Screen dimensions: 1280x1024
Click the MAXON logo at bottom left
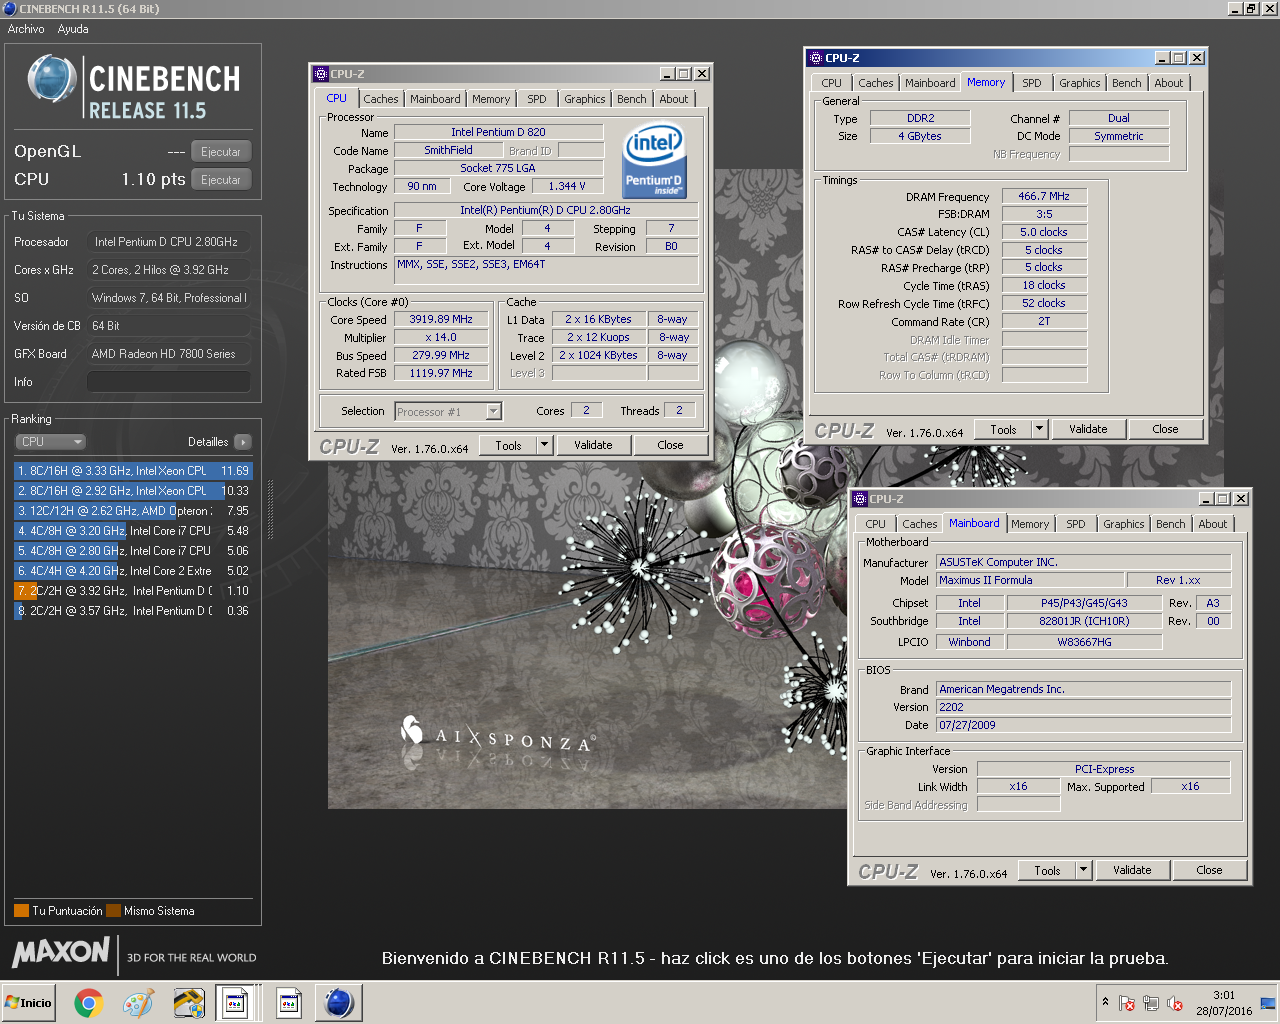(60, 952)
